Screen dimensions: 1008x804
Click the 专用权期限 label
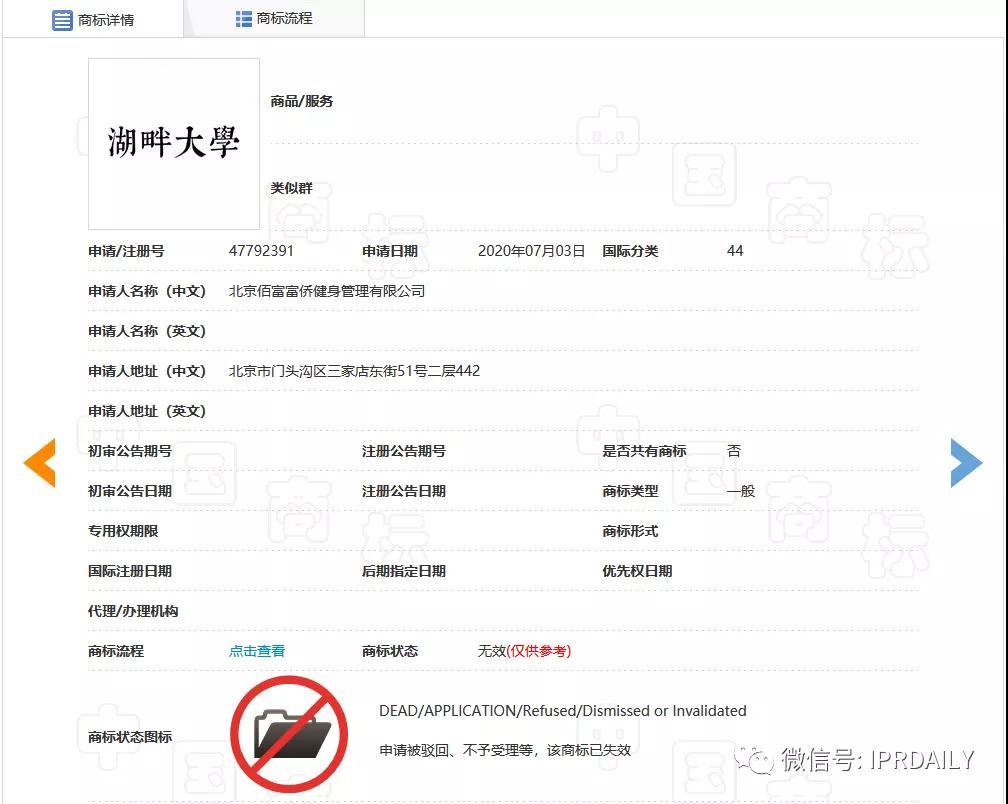pyautogui.click(x=123, y=531)
